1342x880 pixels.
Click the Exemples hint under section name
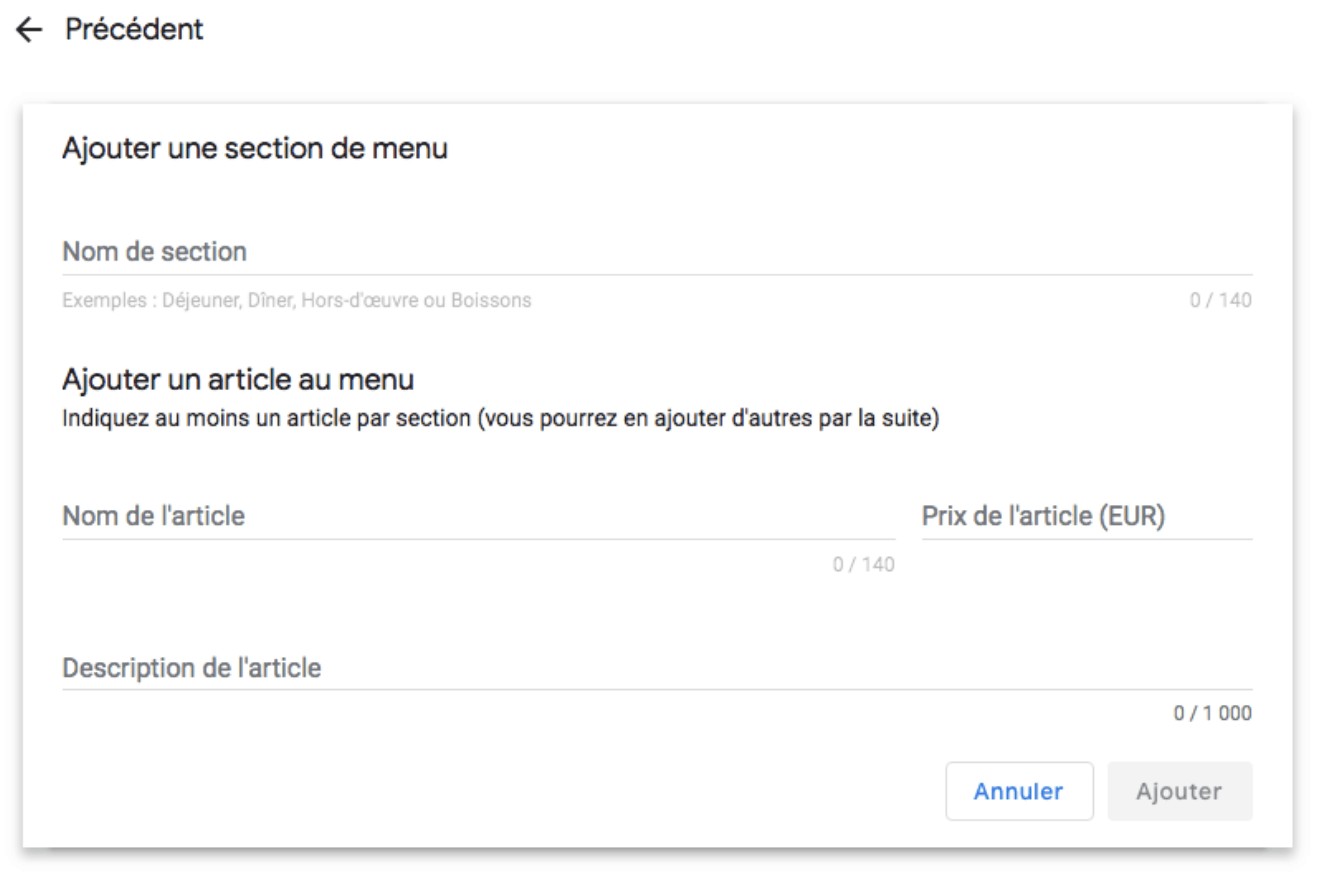[x=297, y=300]
